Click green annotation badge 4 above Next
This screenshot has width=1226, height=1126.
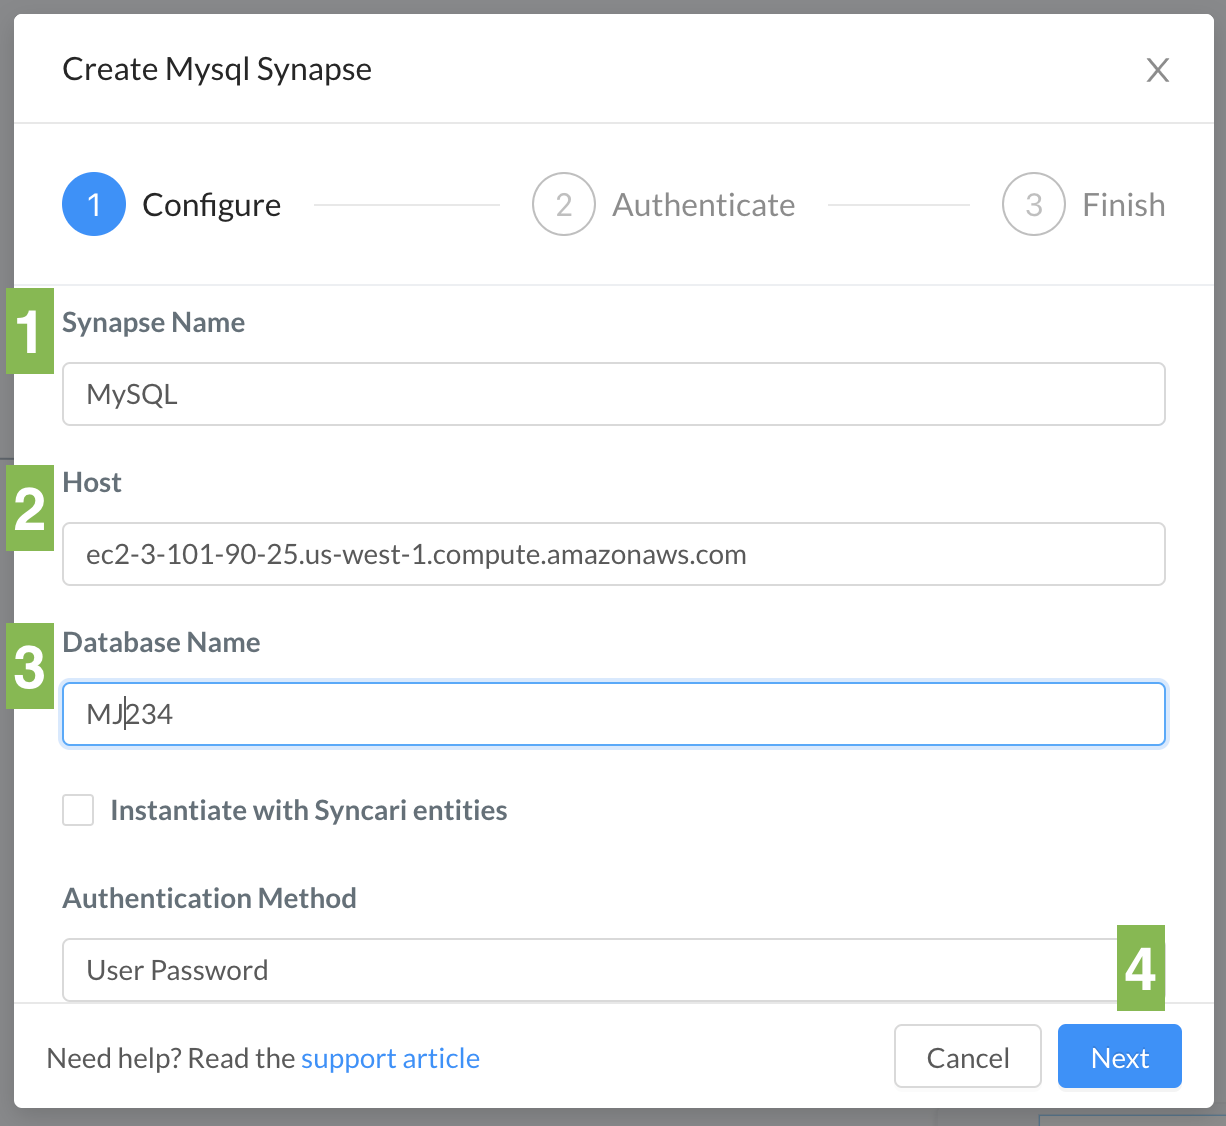pyautogui.click(x=1141, y=968)
